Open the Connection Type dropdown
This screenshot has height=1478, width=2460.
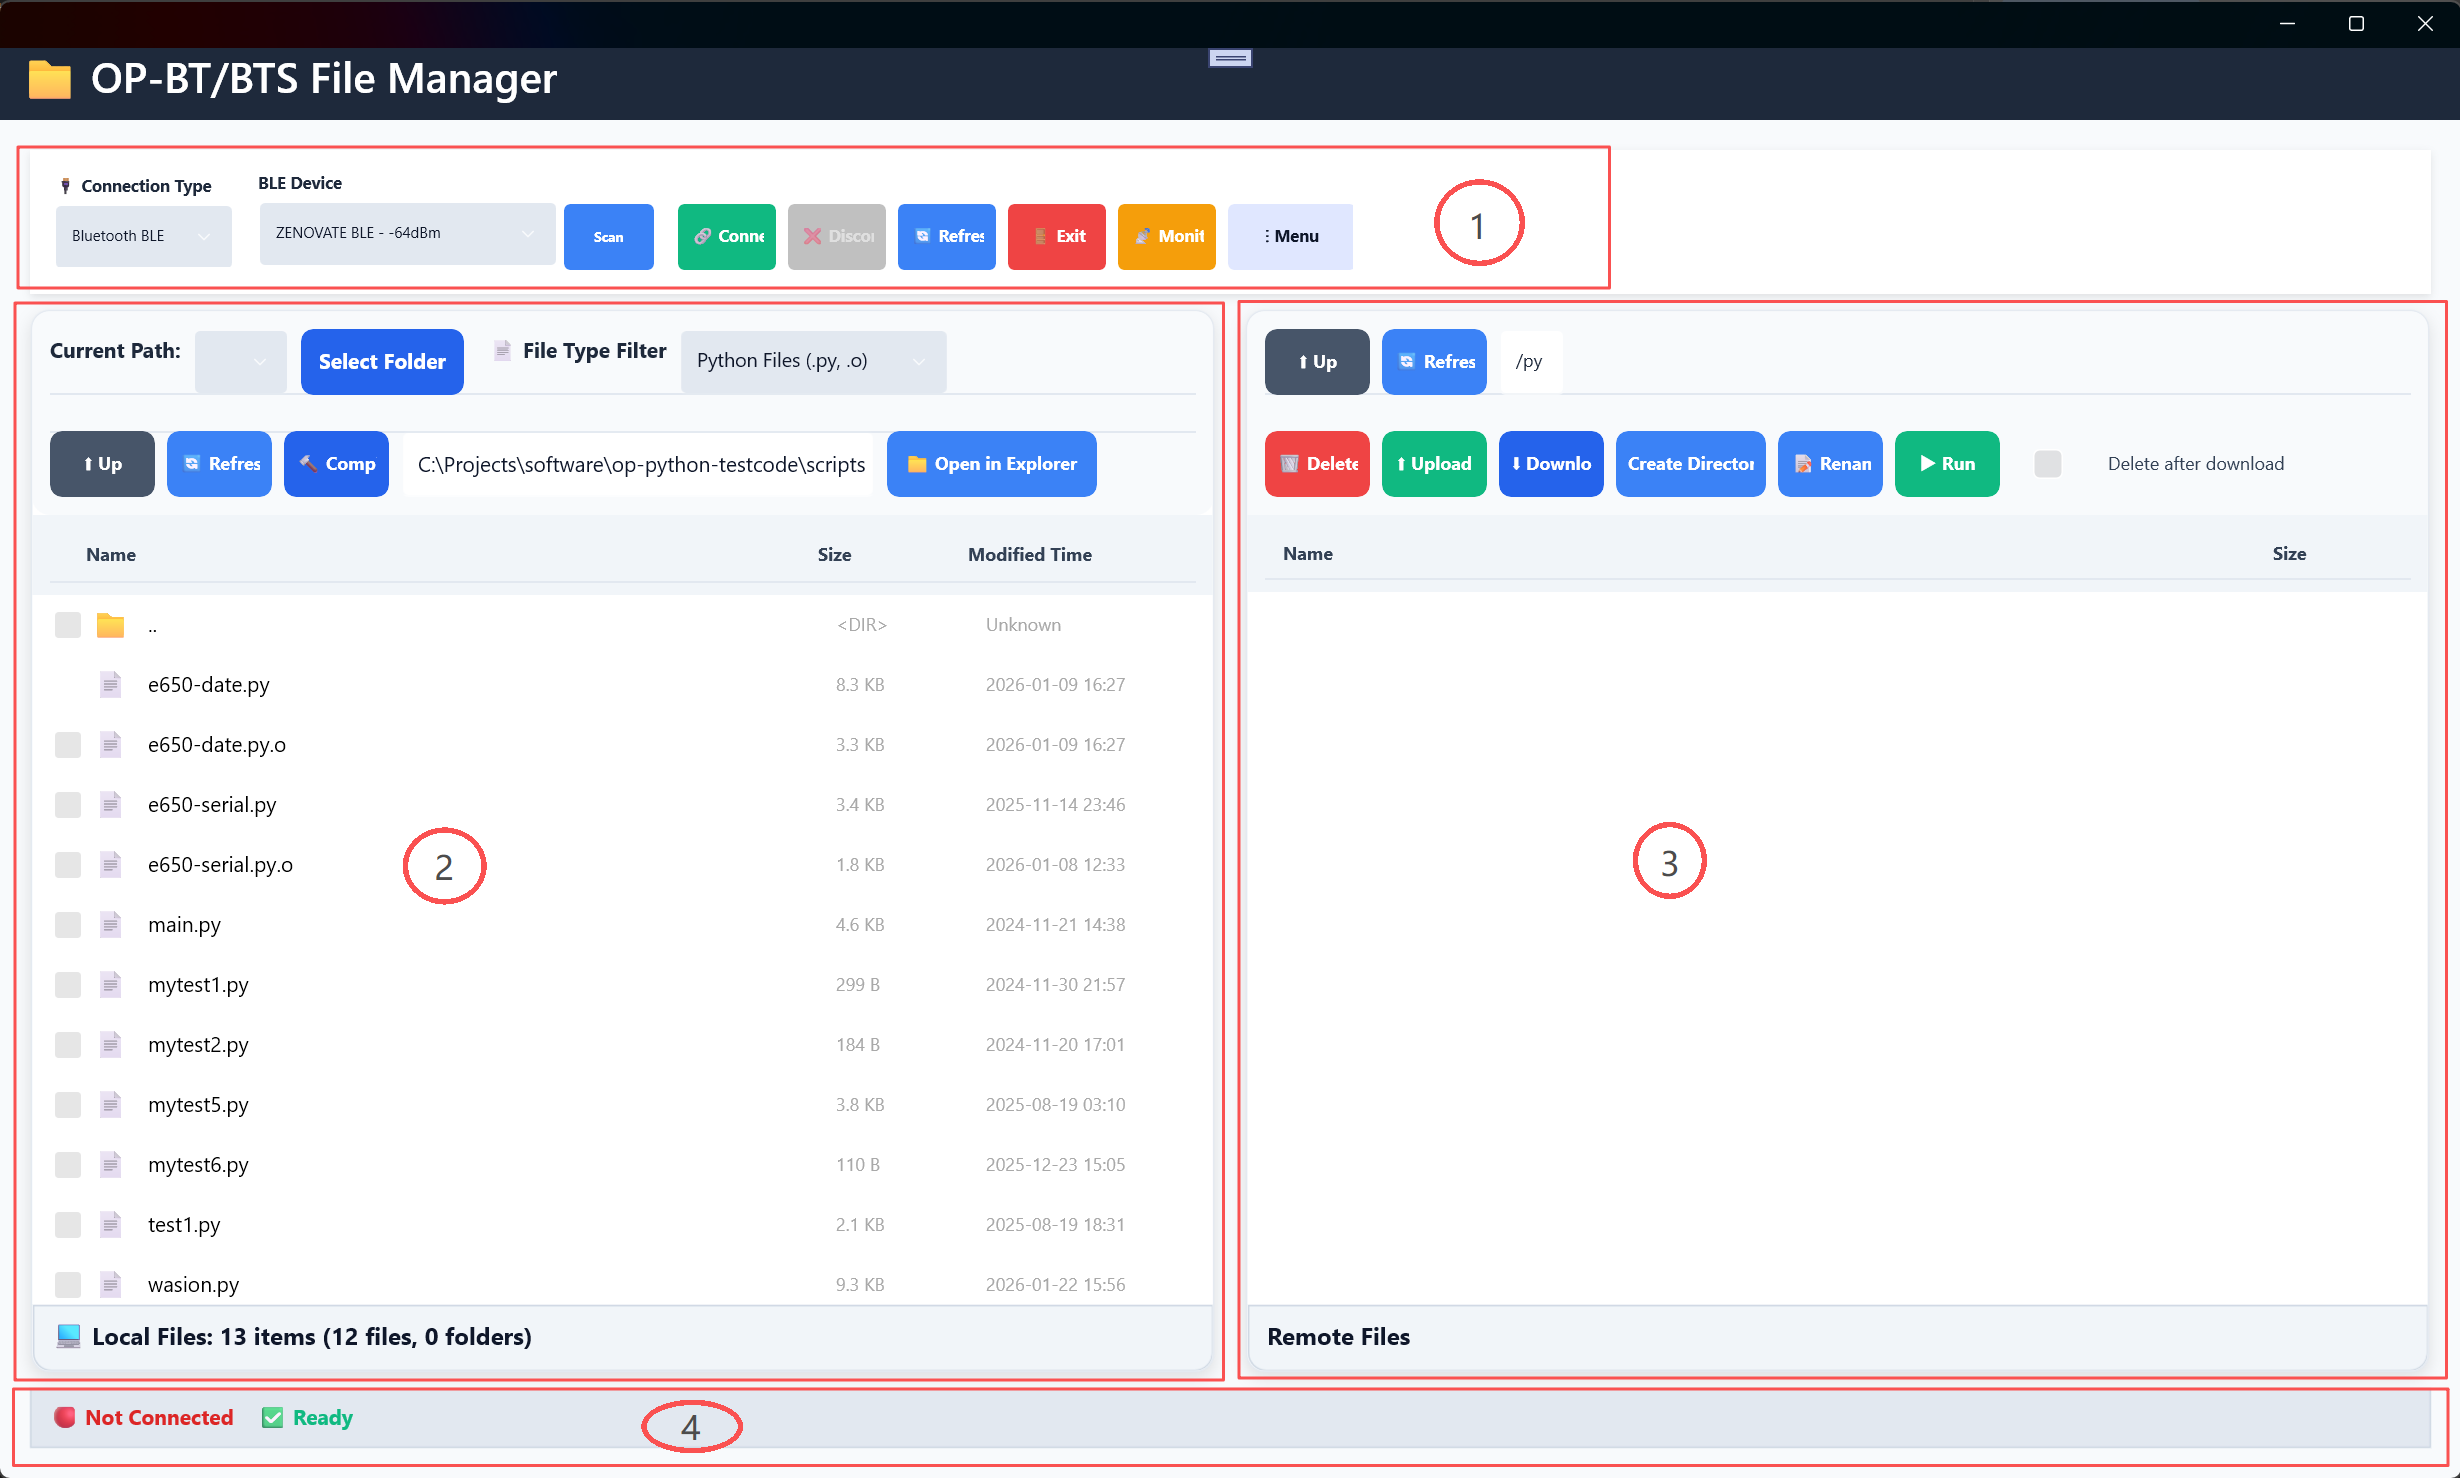click(143, 236)
